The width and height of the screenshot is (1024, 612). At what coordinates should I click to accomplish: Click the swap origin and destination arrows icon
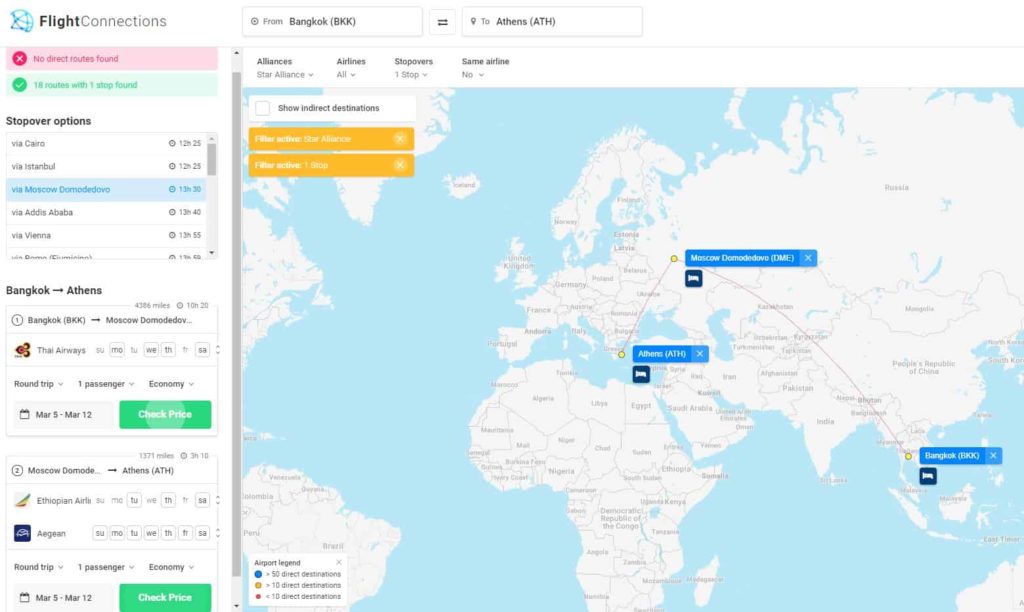coord(442,21)
